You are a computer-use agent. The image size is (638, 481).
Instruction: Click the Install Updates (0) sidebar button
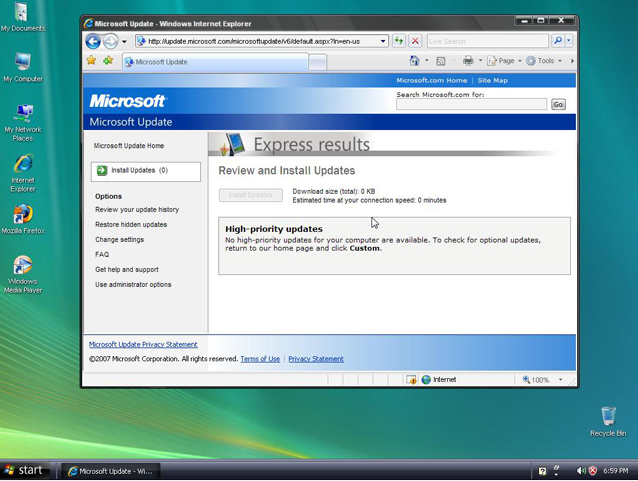pos(146,171)
